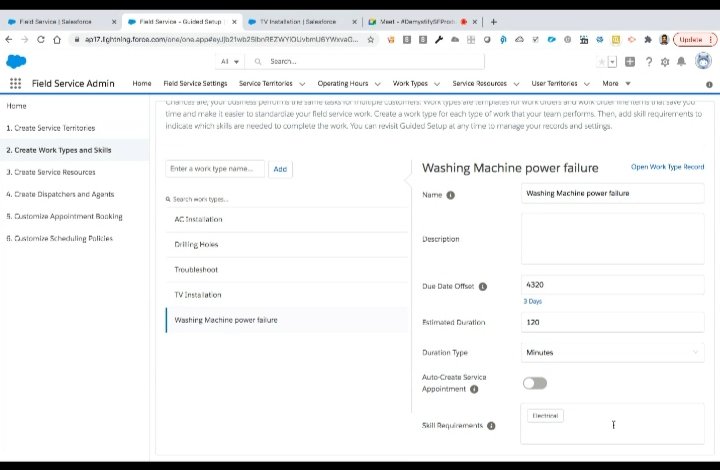Image resolution: width=720 pixels, height=470 pixels.
Task: Close the TV Installation browser tab
Action: [354, 22]
